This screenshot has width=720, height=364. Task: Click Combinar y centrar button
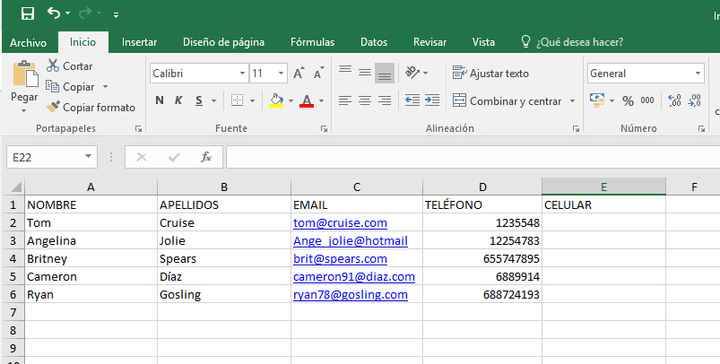click(507, 101)
